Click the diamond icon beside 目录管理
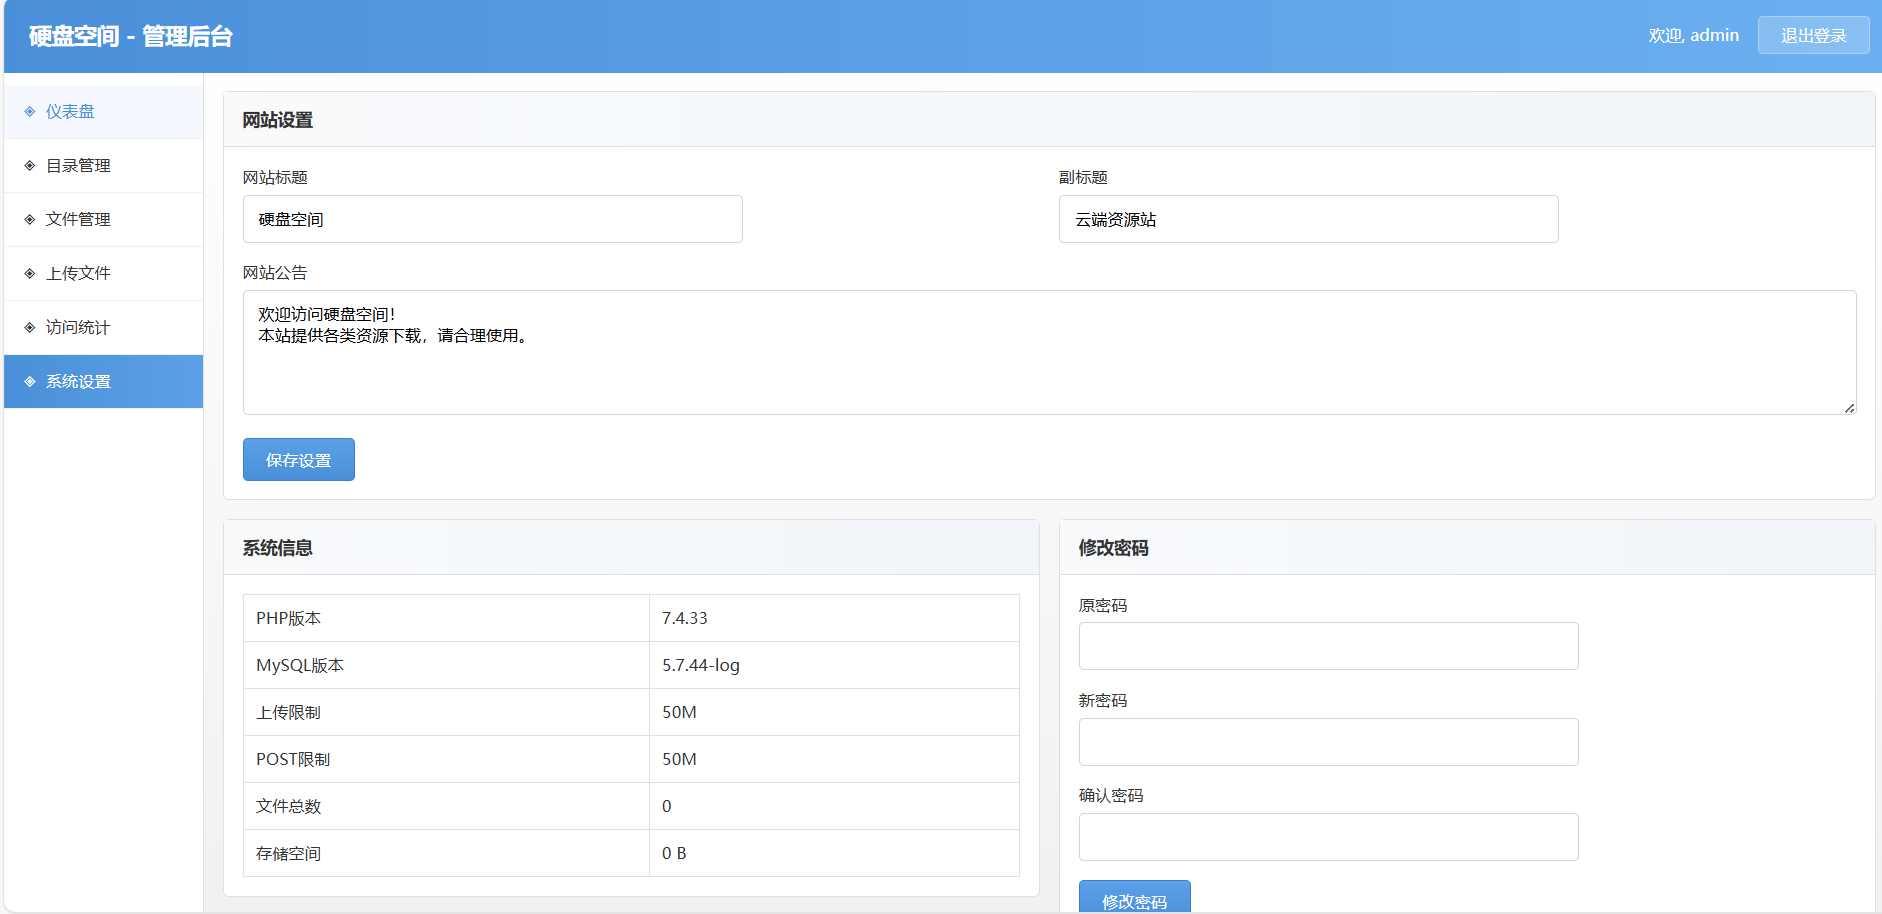1882x914 pixels. point(30,166)
